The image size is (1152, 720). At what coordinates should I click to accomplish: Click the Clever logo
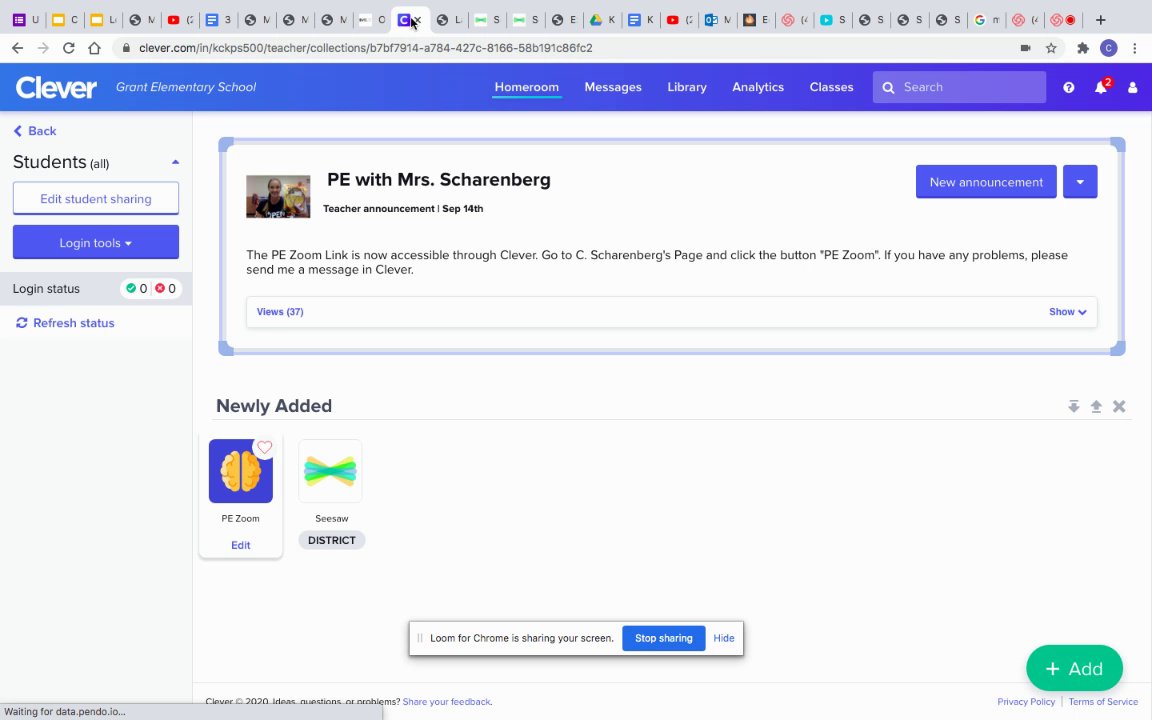click(x=56, y=87)
